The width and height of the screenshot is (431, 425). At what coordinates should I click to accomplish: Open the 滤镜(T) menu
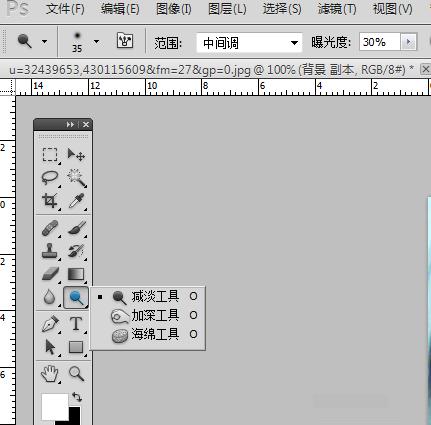(337, 9)
